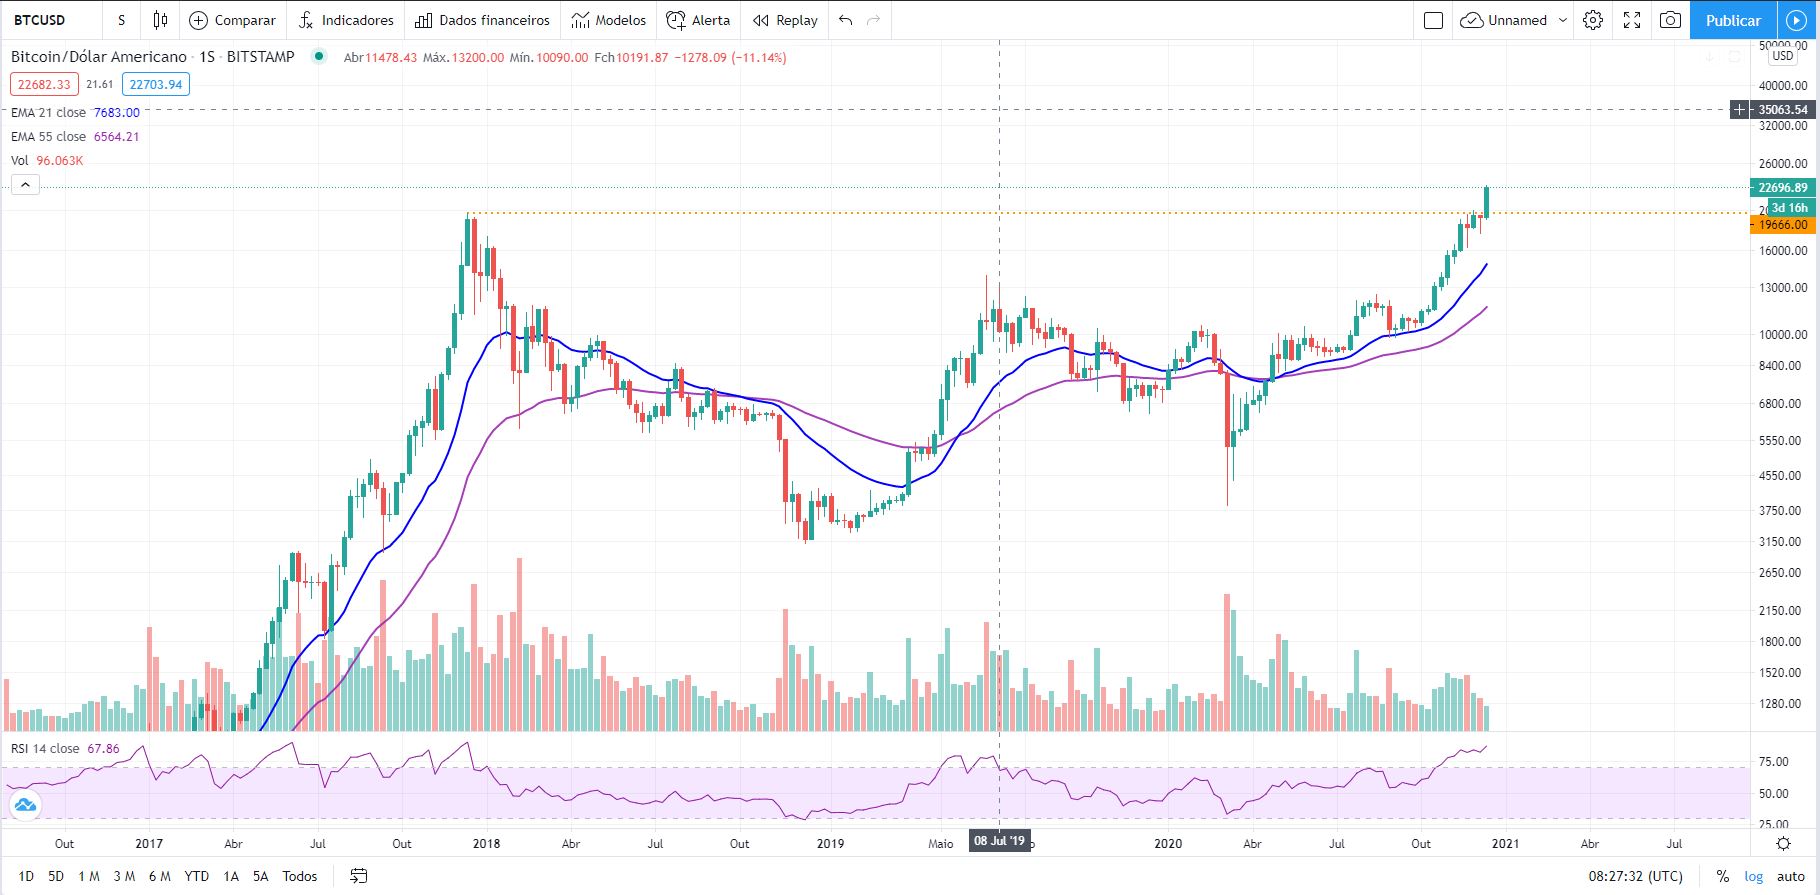Take a chart snapshot with the camera
The image size is (1820, 895).
click(1670, 20)
